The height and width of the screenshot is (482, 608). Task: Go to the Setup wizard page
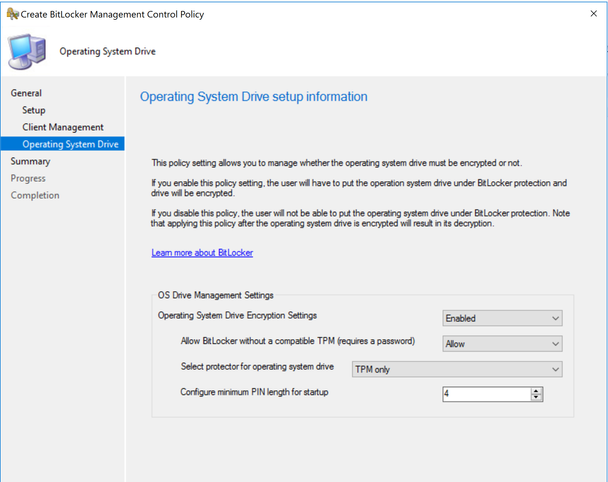tap(34, 110)
